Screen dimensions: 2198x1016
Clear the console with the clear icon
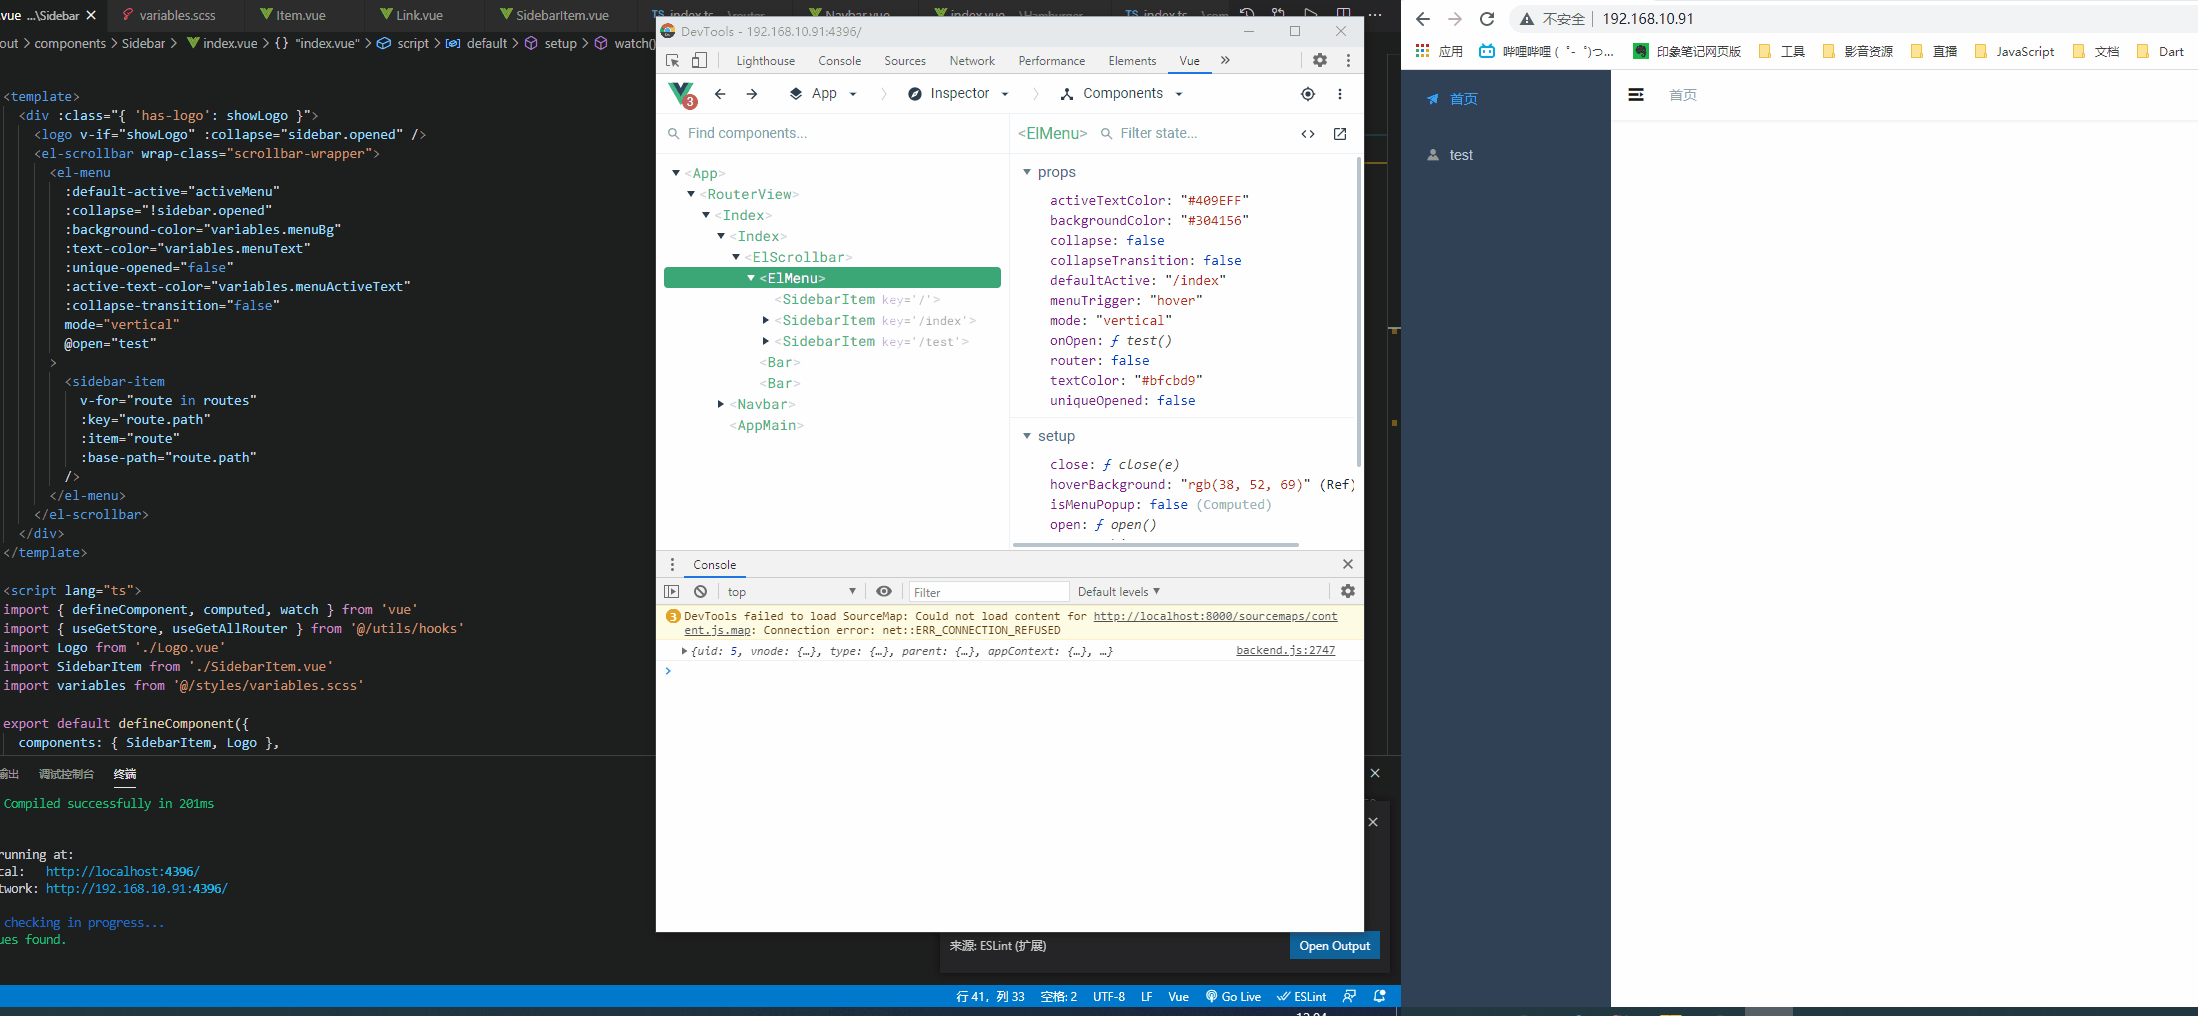click(x=699, y=591)
